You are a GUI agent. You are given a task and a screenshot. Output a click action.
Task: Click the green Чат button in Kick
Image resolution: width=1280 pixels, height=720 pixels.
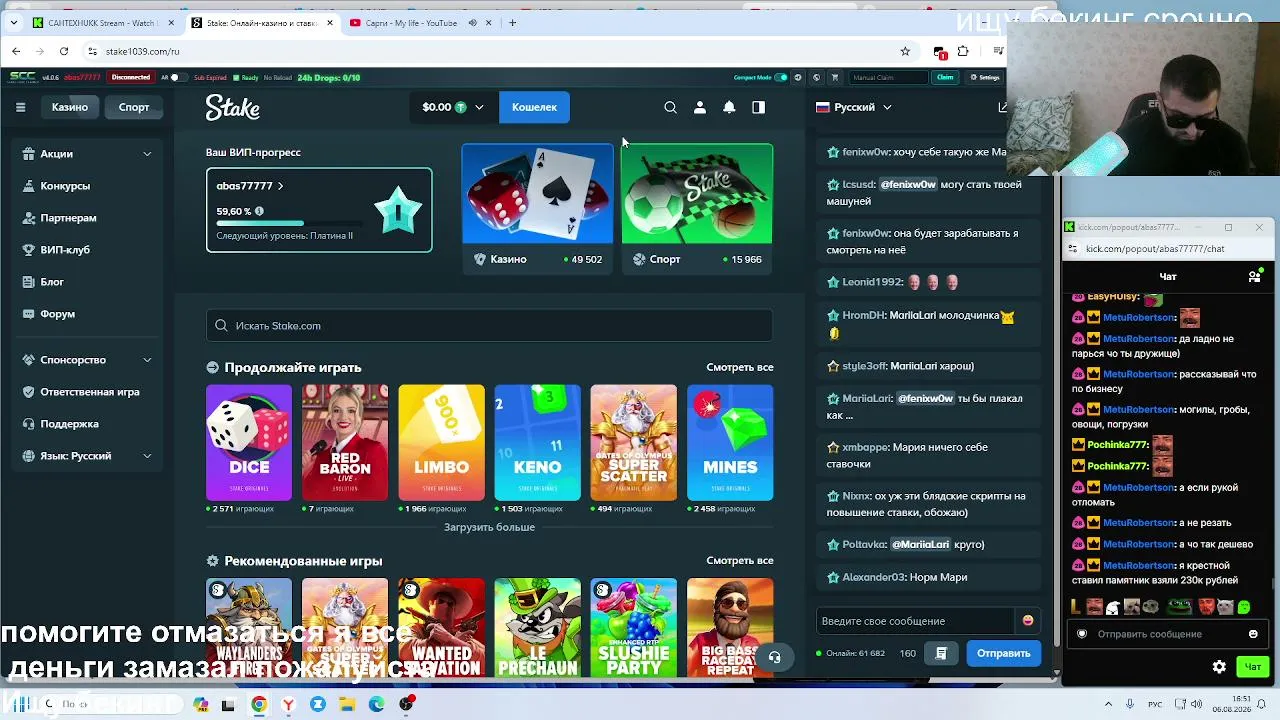tap(1253, 667)
